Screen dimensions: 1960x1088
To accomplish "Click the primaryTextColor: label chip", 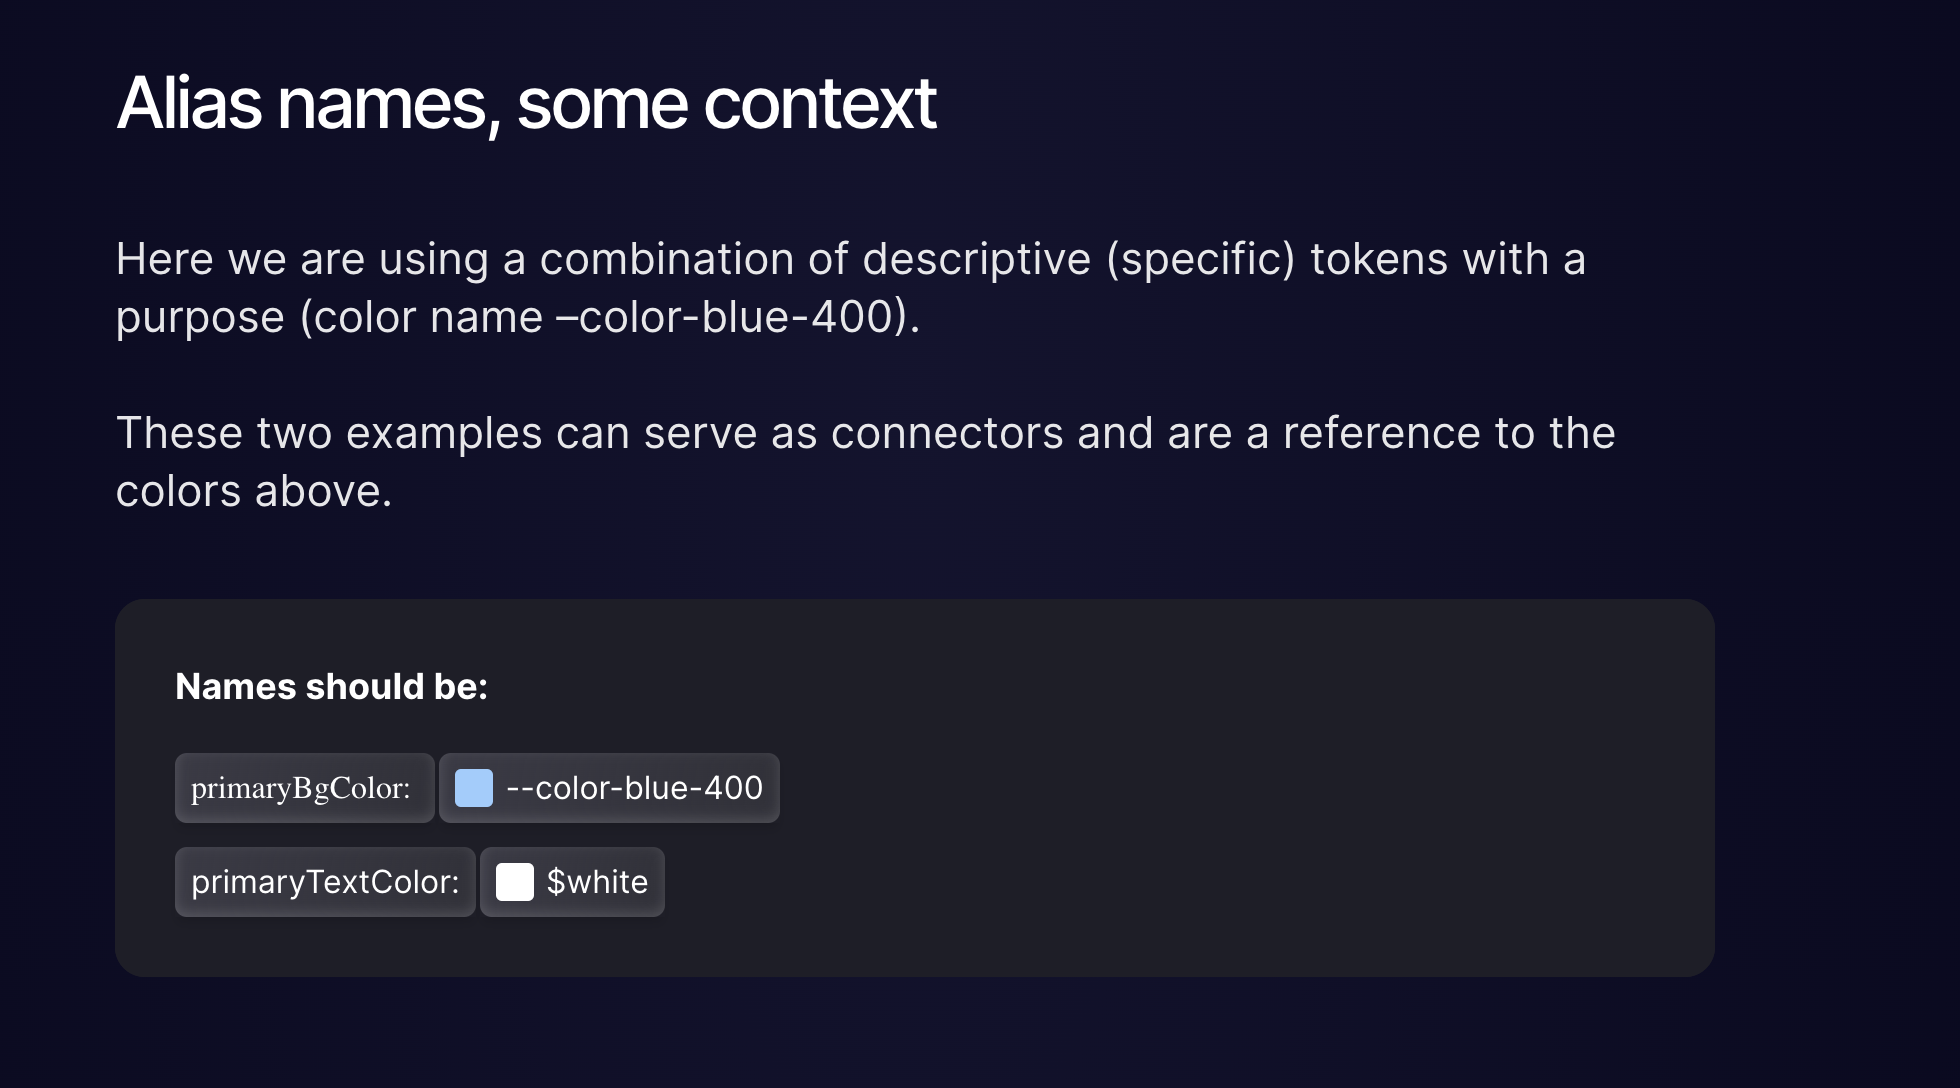I will (325, 882).
